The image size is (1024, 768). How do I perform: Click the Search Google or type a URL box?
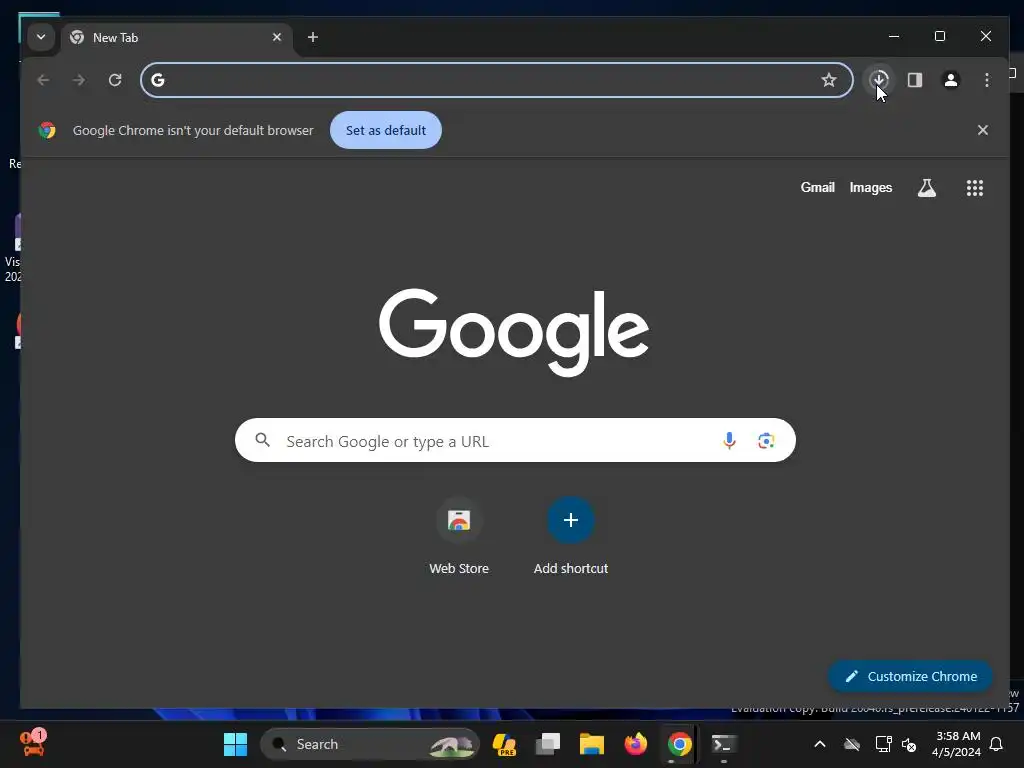(x=515, y=441)
